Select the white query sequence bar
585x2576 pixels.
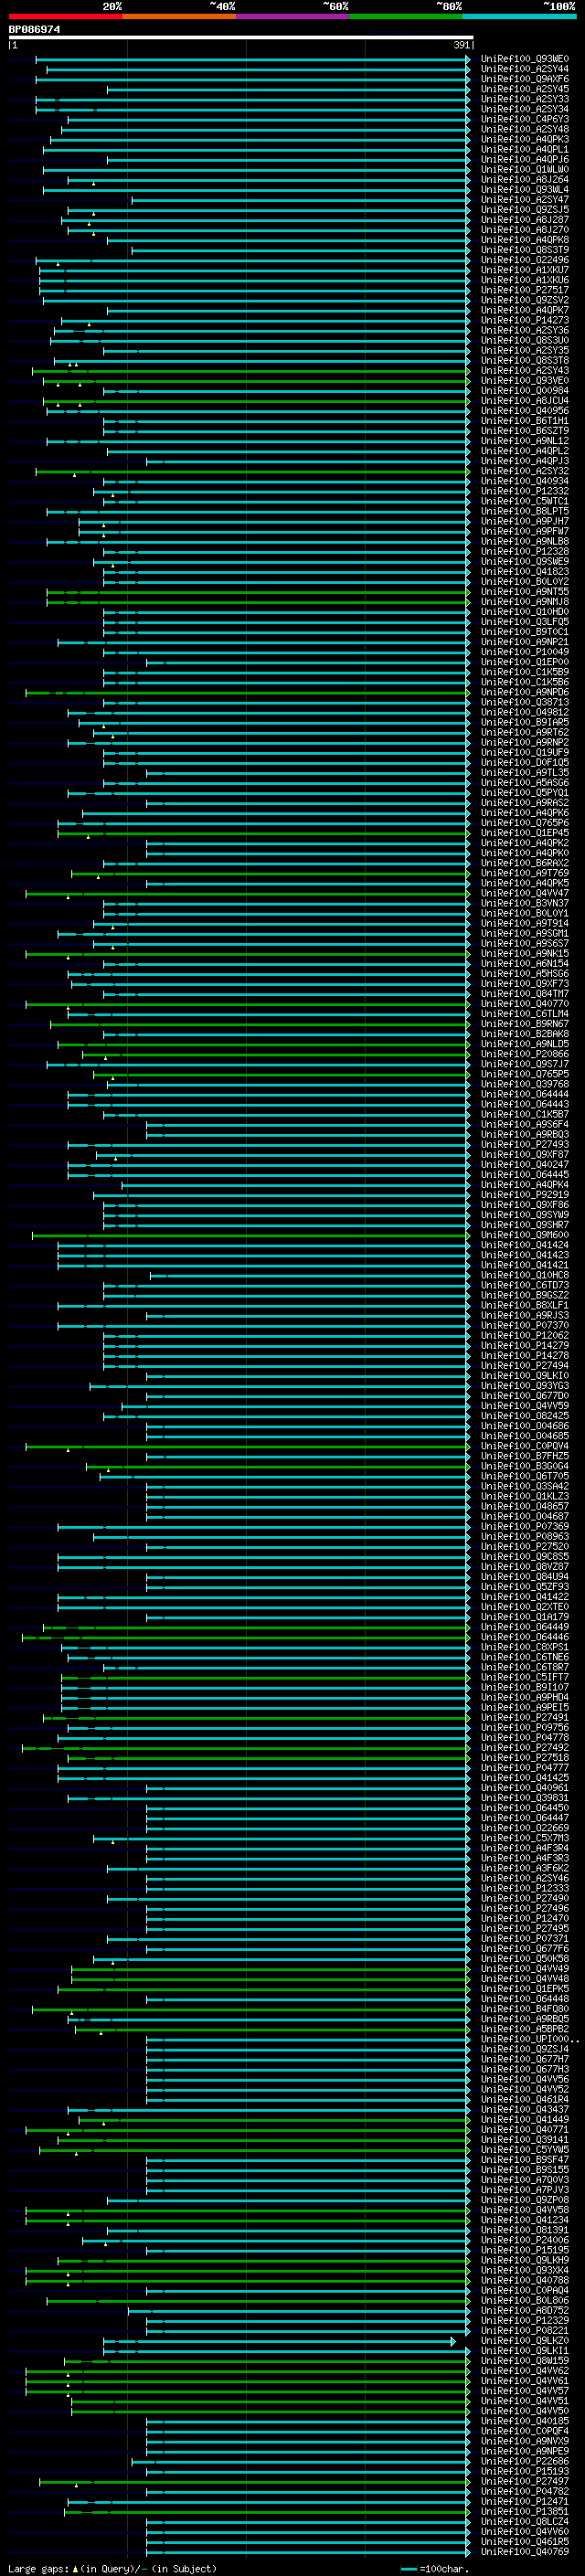click(x=241, y=38)
